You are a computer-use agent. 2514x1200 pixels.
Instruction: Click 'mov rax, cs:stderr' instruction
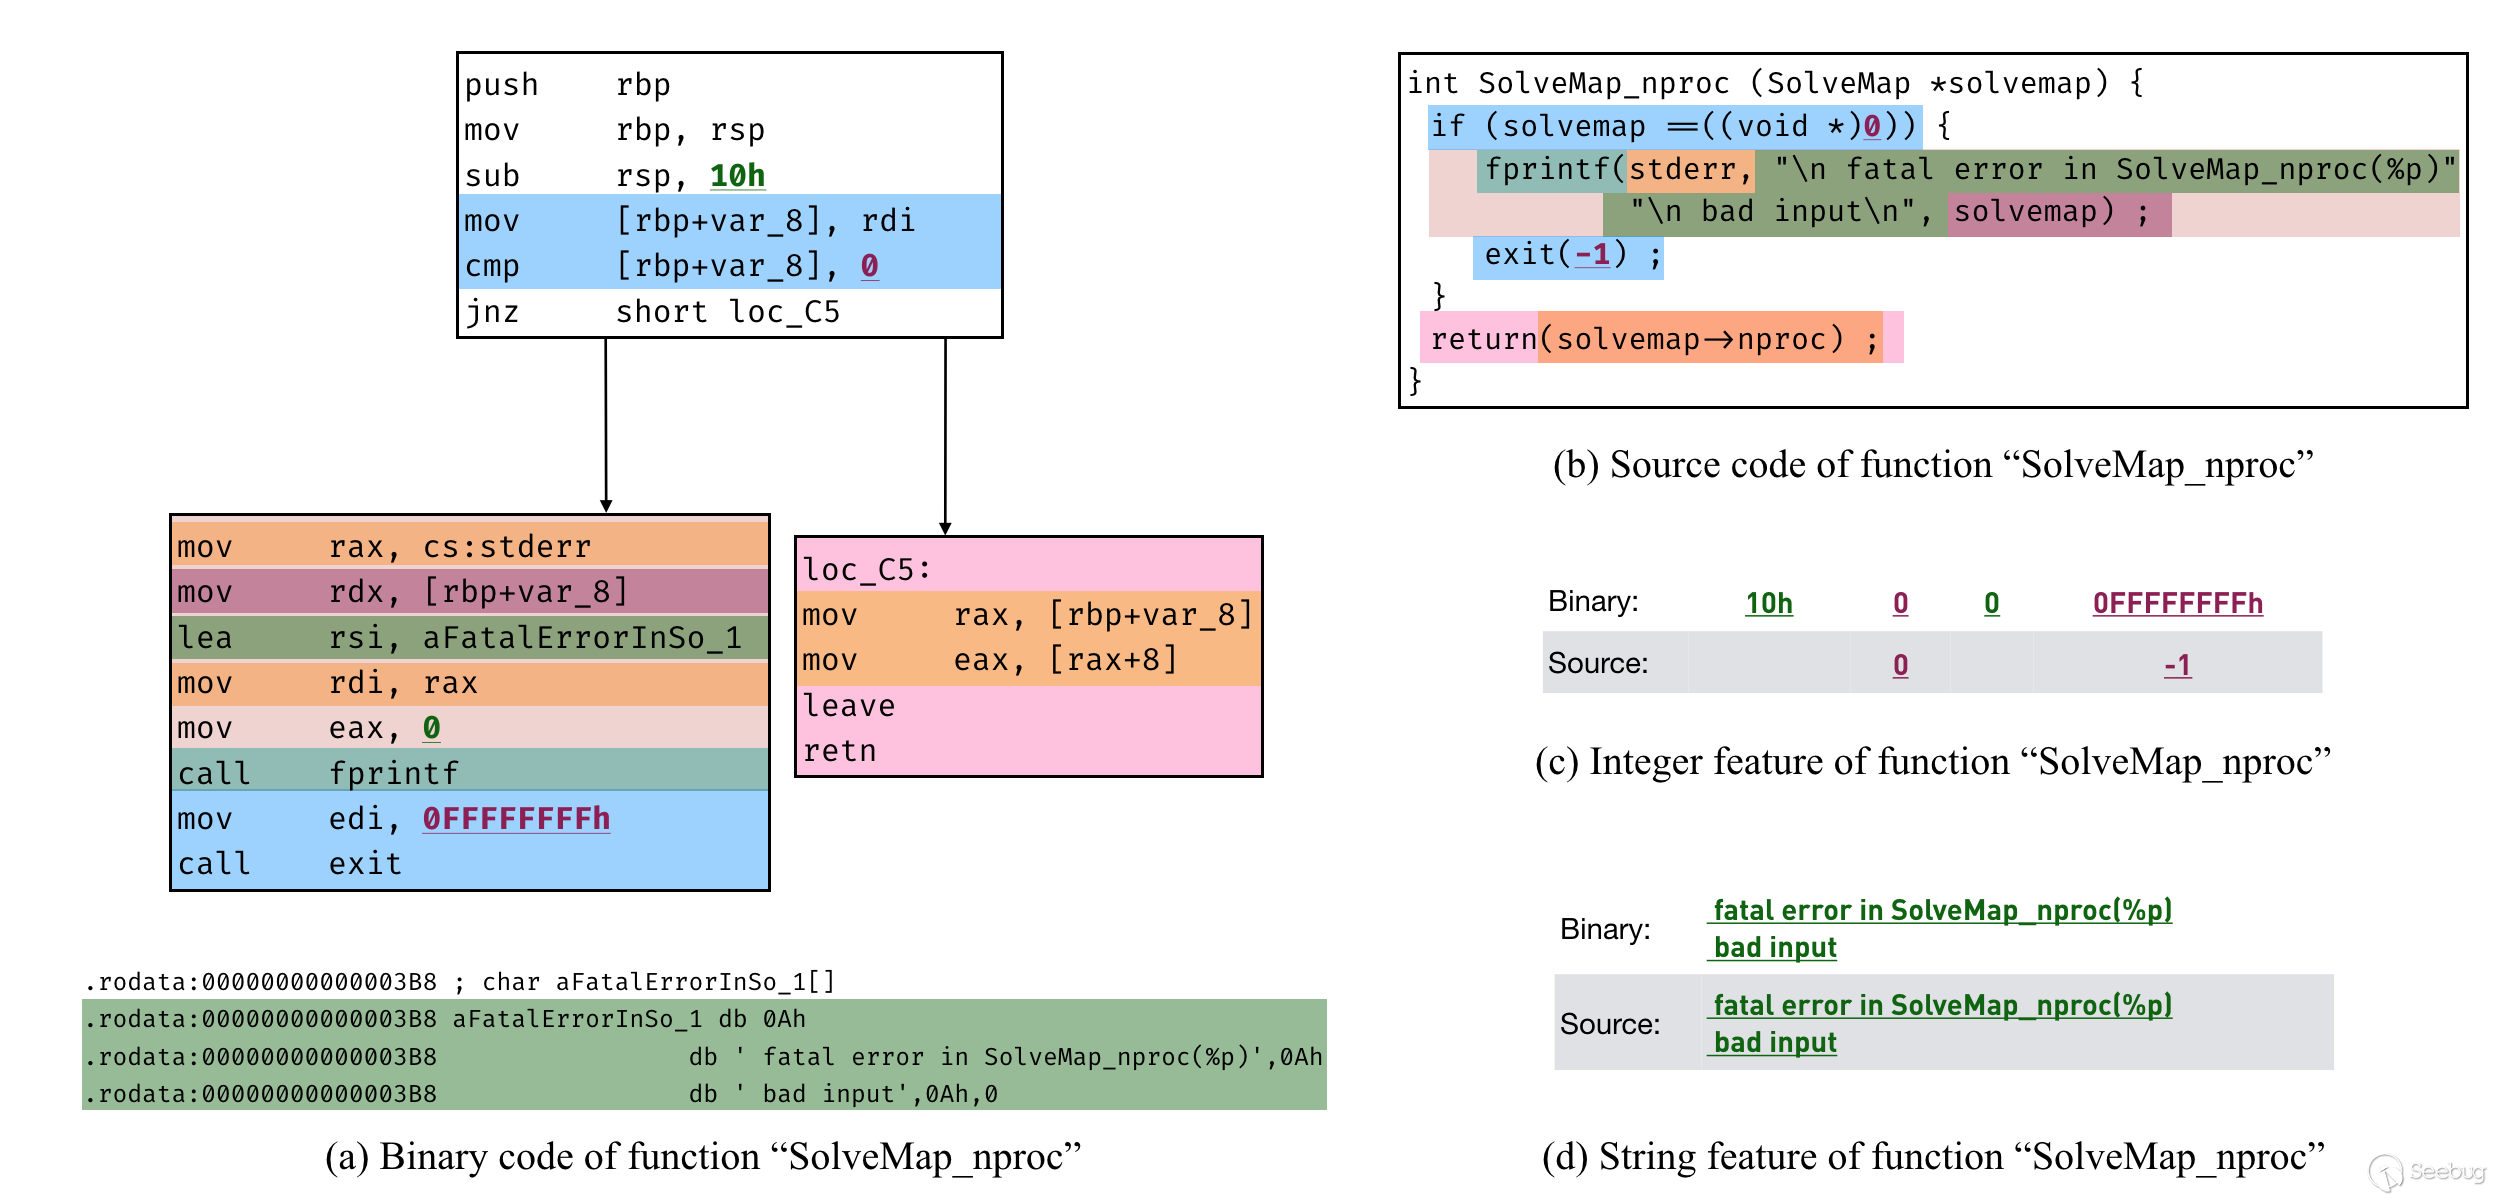click(x=384, y=547)
